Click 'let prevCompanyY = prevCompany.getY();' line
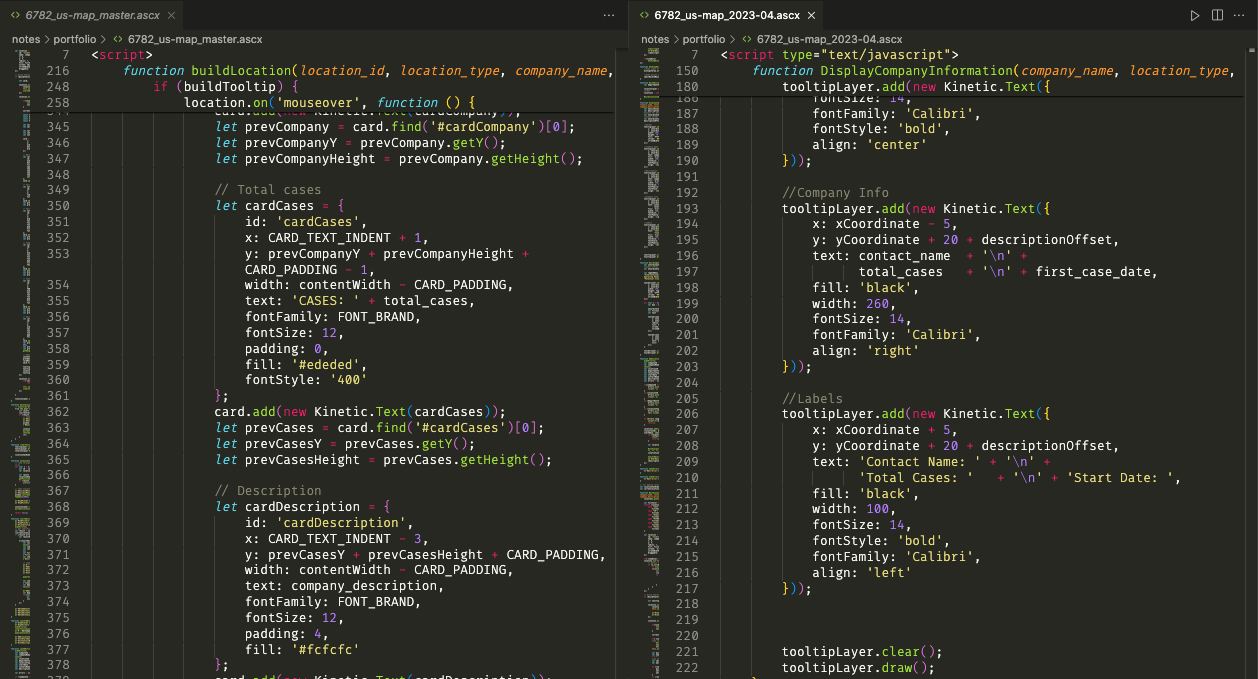Viewport: 1258px width, 679px height. pos(360,143)
